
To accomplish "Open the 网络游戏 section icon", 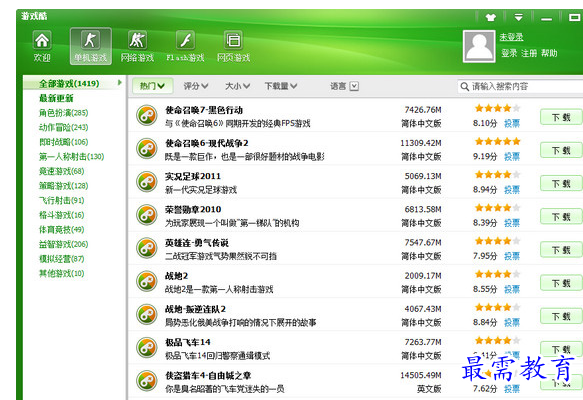I will click(137, 41).
